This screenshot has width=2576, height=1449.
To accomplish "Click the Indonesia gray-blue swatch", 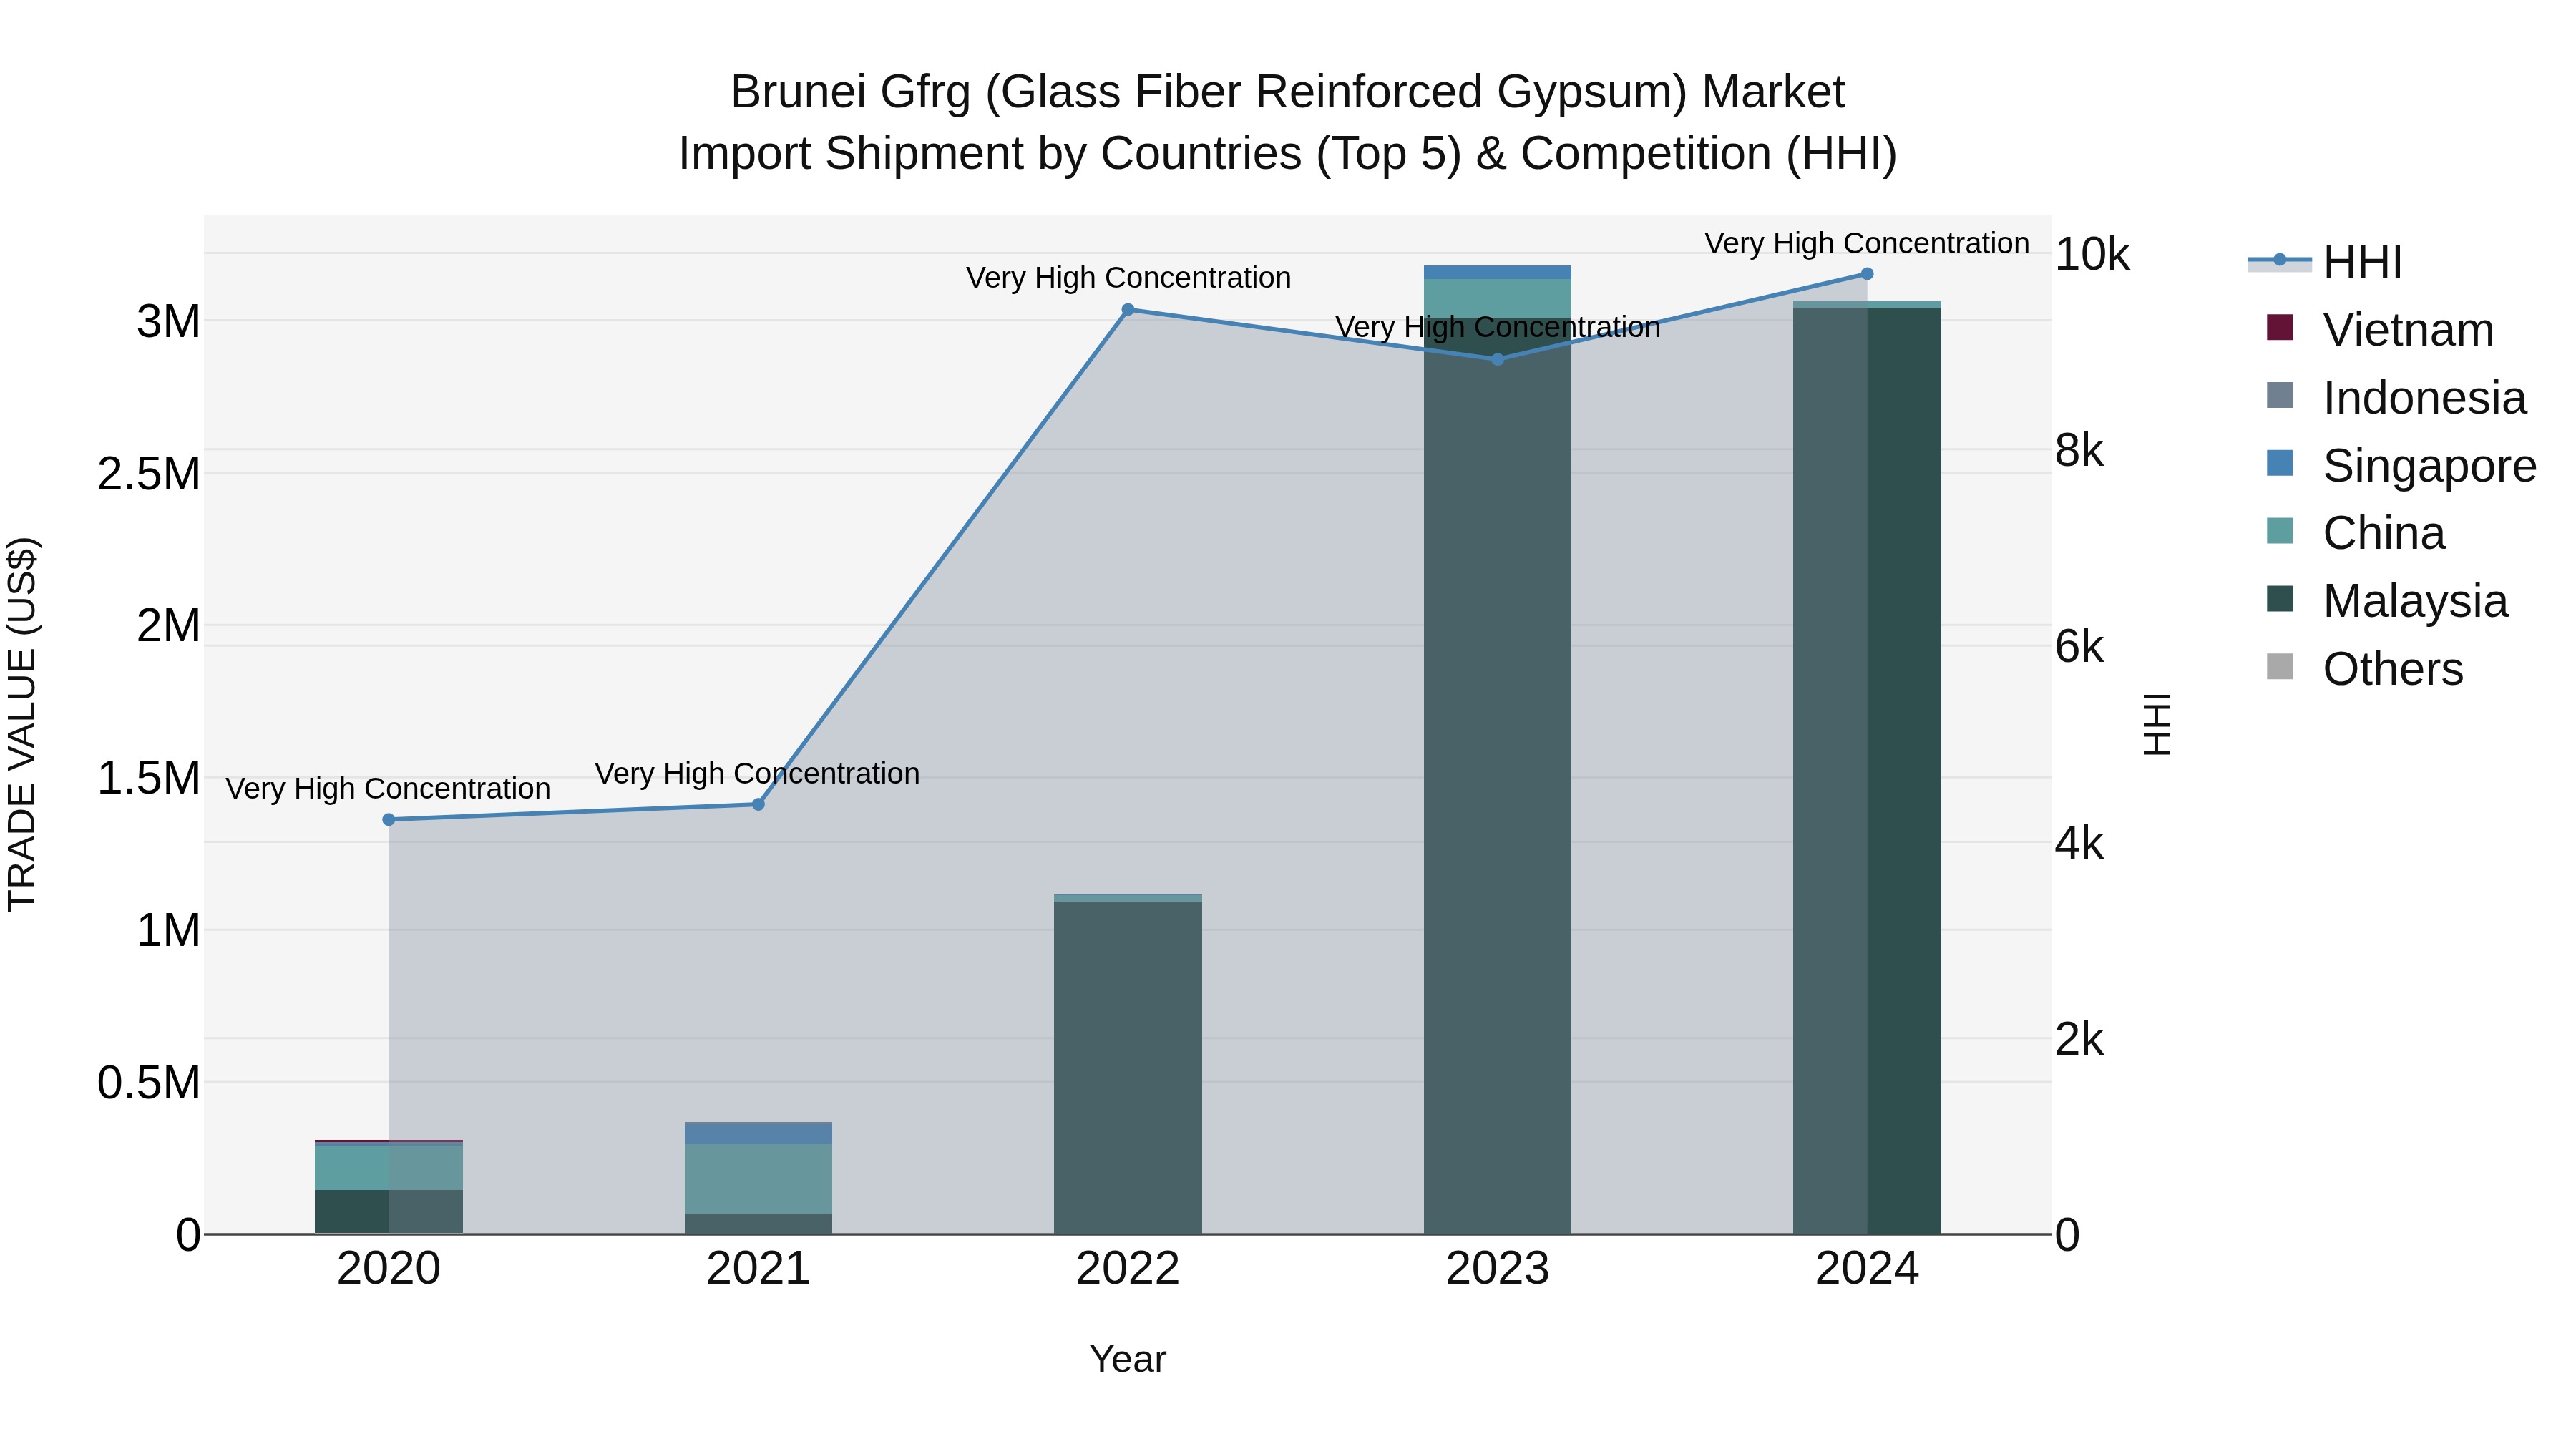I will [2280, 395].
